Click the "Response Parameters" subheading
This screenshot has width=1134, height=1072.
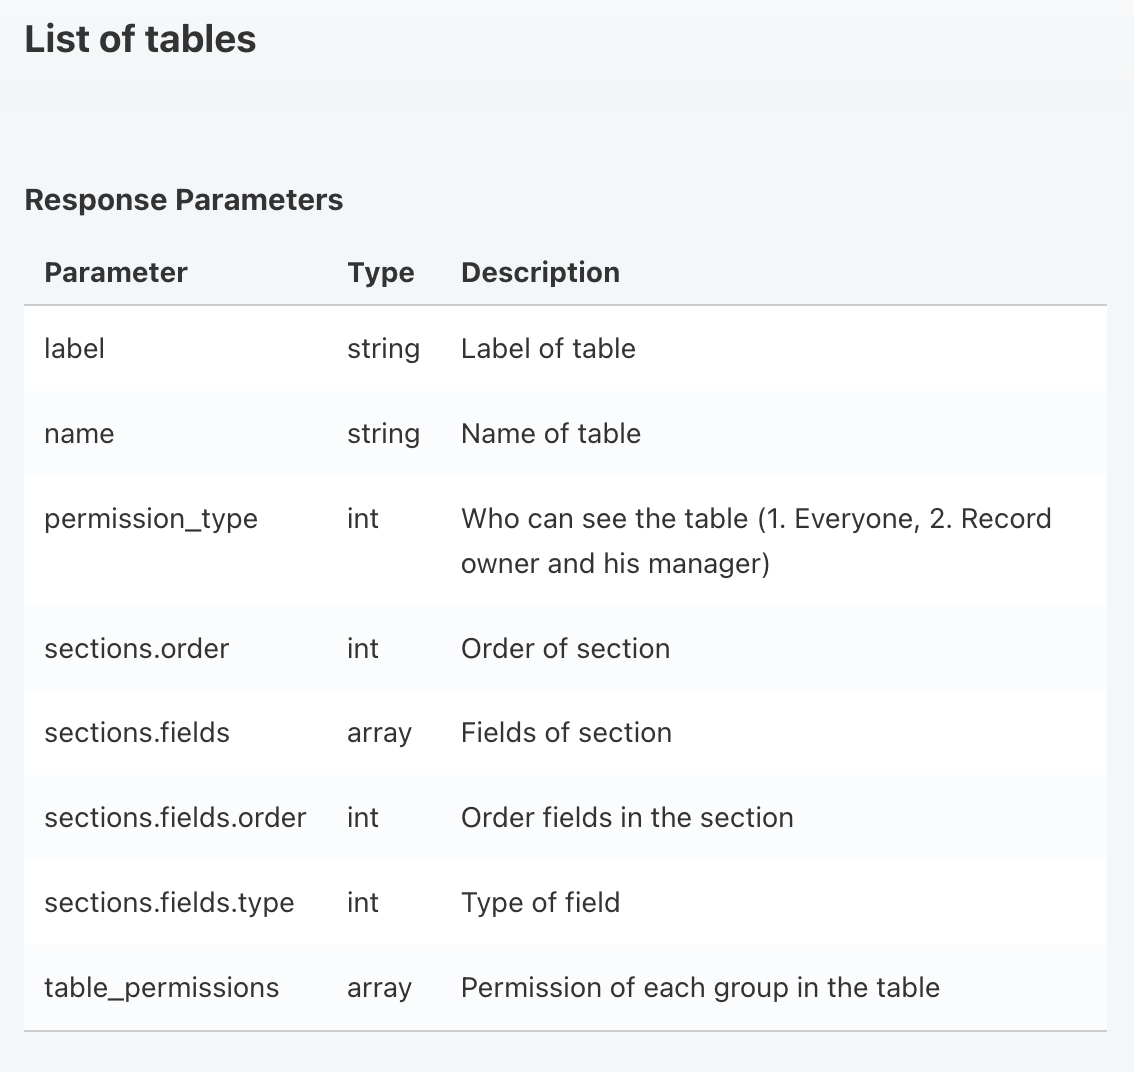tap(183, 200)
